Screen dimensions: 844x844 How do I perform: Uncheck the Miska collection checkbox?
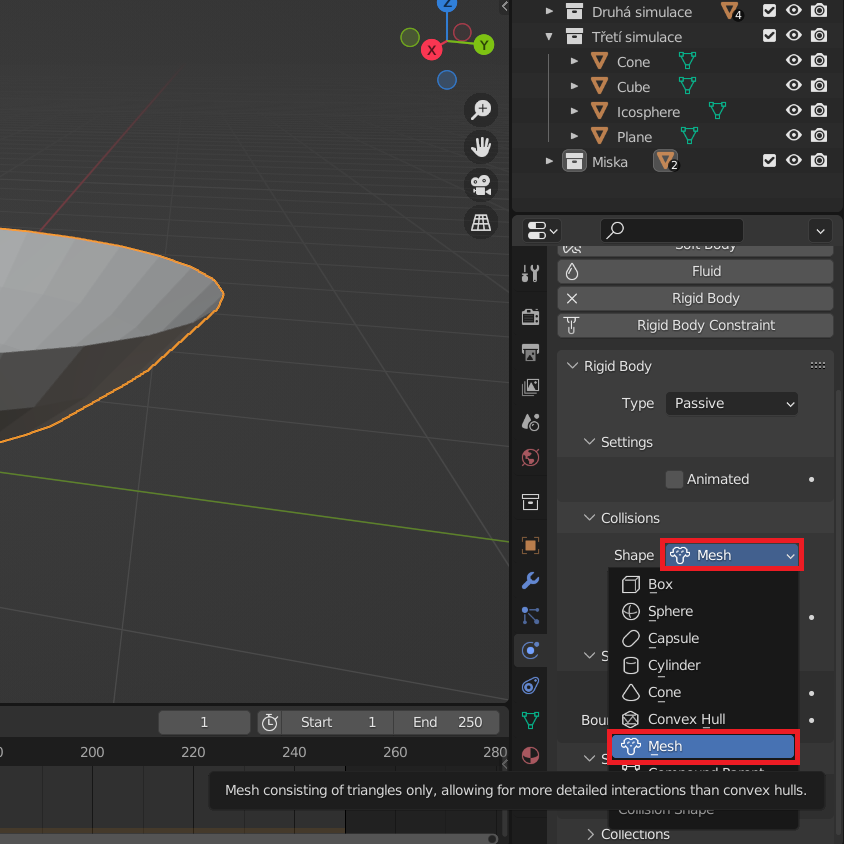[x=769, y=161]
